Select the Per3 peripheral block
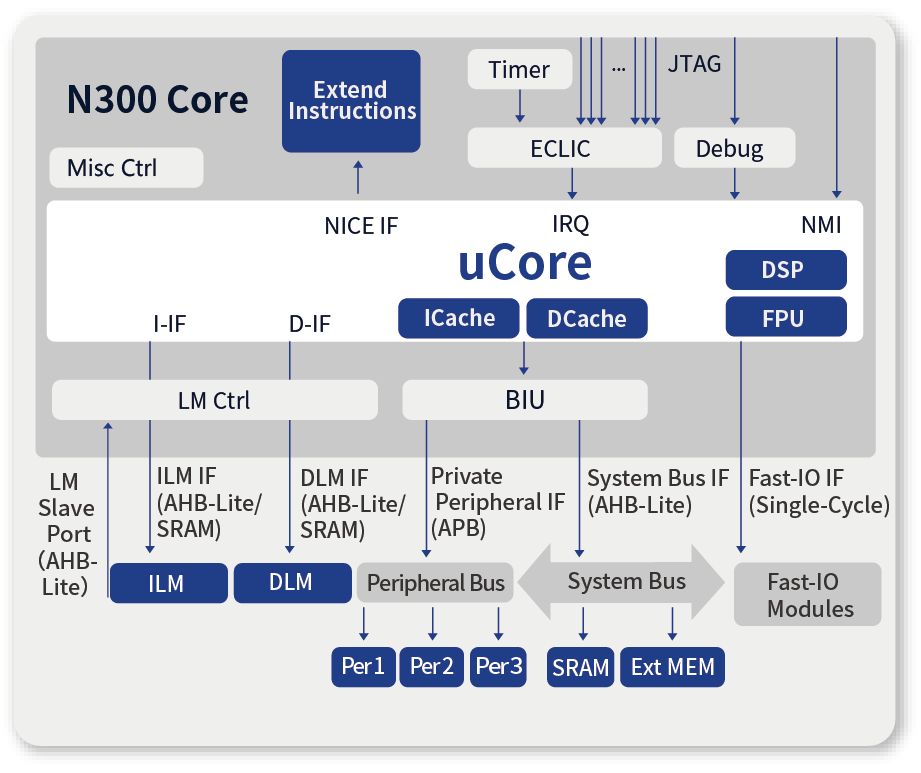921x773 pixels. 499,667
